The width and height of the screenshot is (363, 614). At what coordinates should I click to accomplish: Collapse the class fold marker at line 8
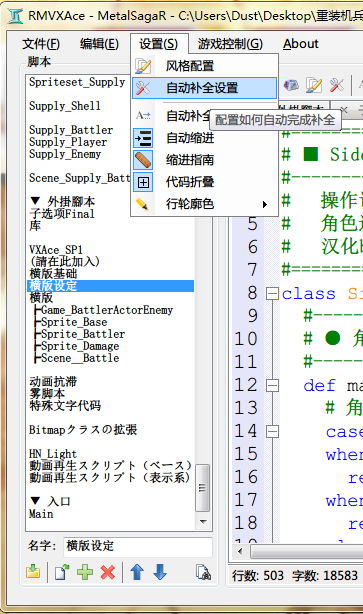[x=272, y=293]
